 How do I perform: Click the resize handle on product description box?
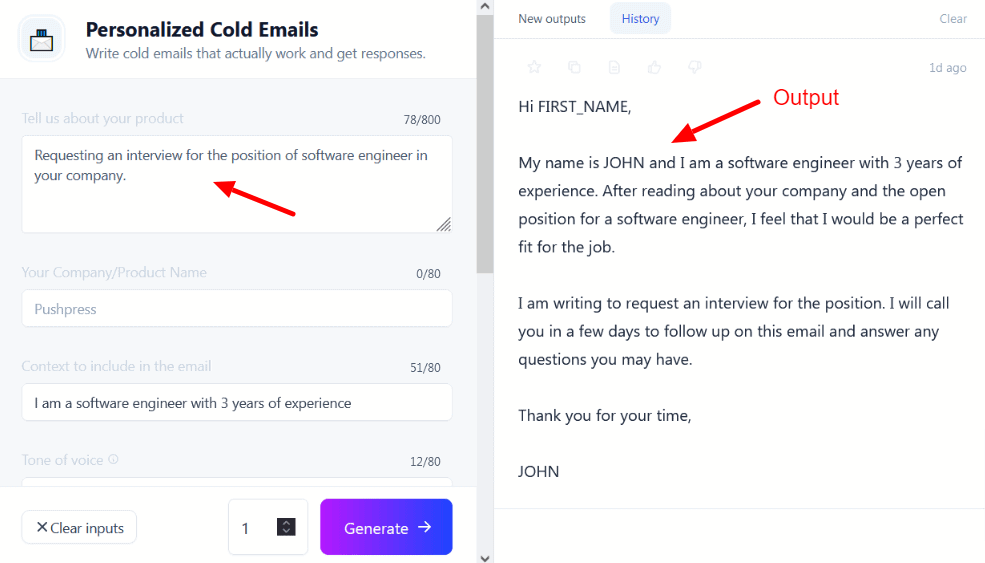click(443, 224)
